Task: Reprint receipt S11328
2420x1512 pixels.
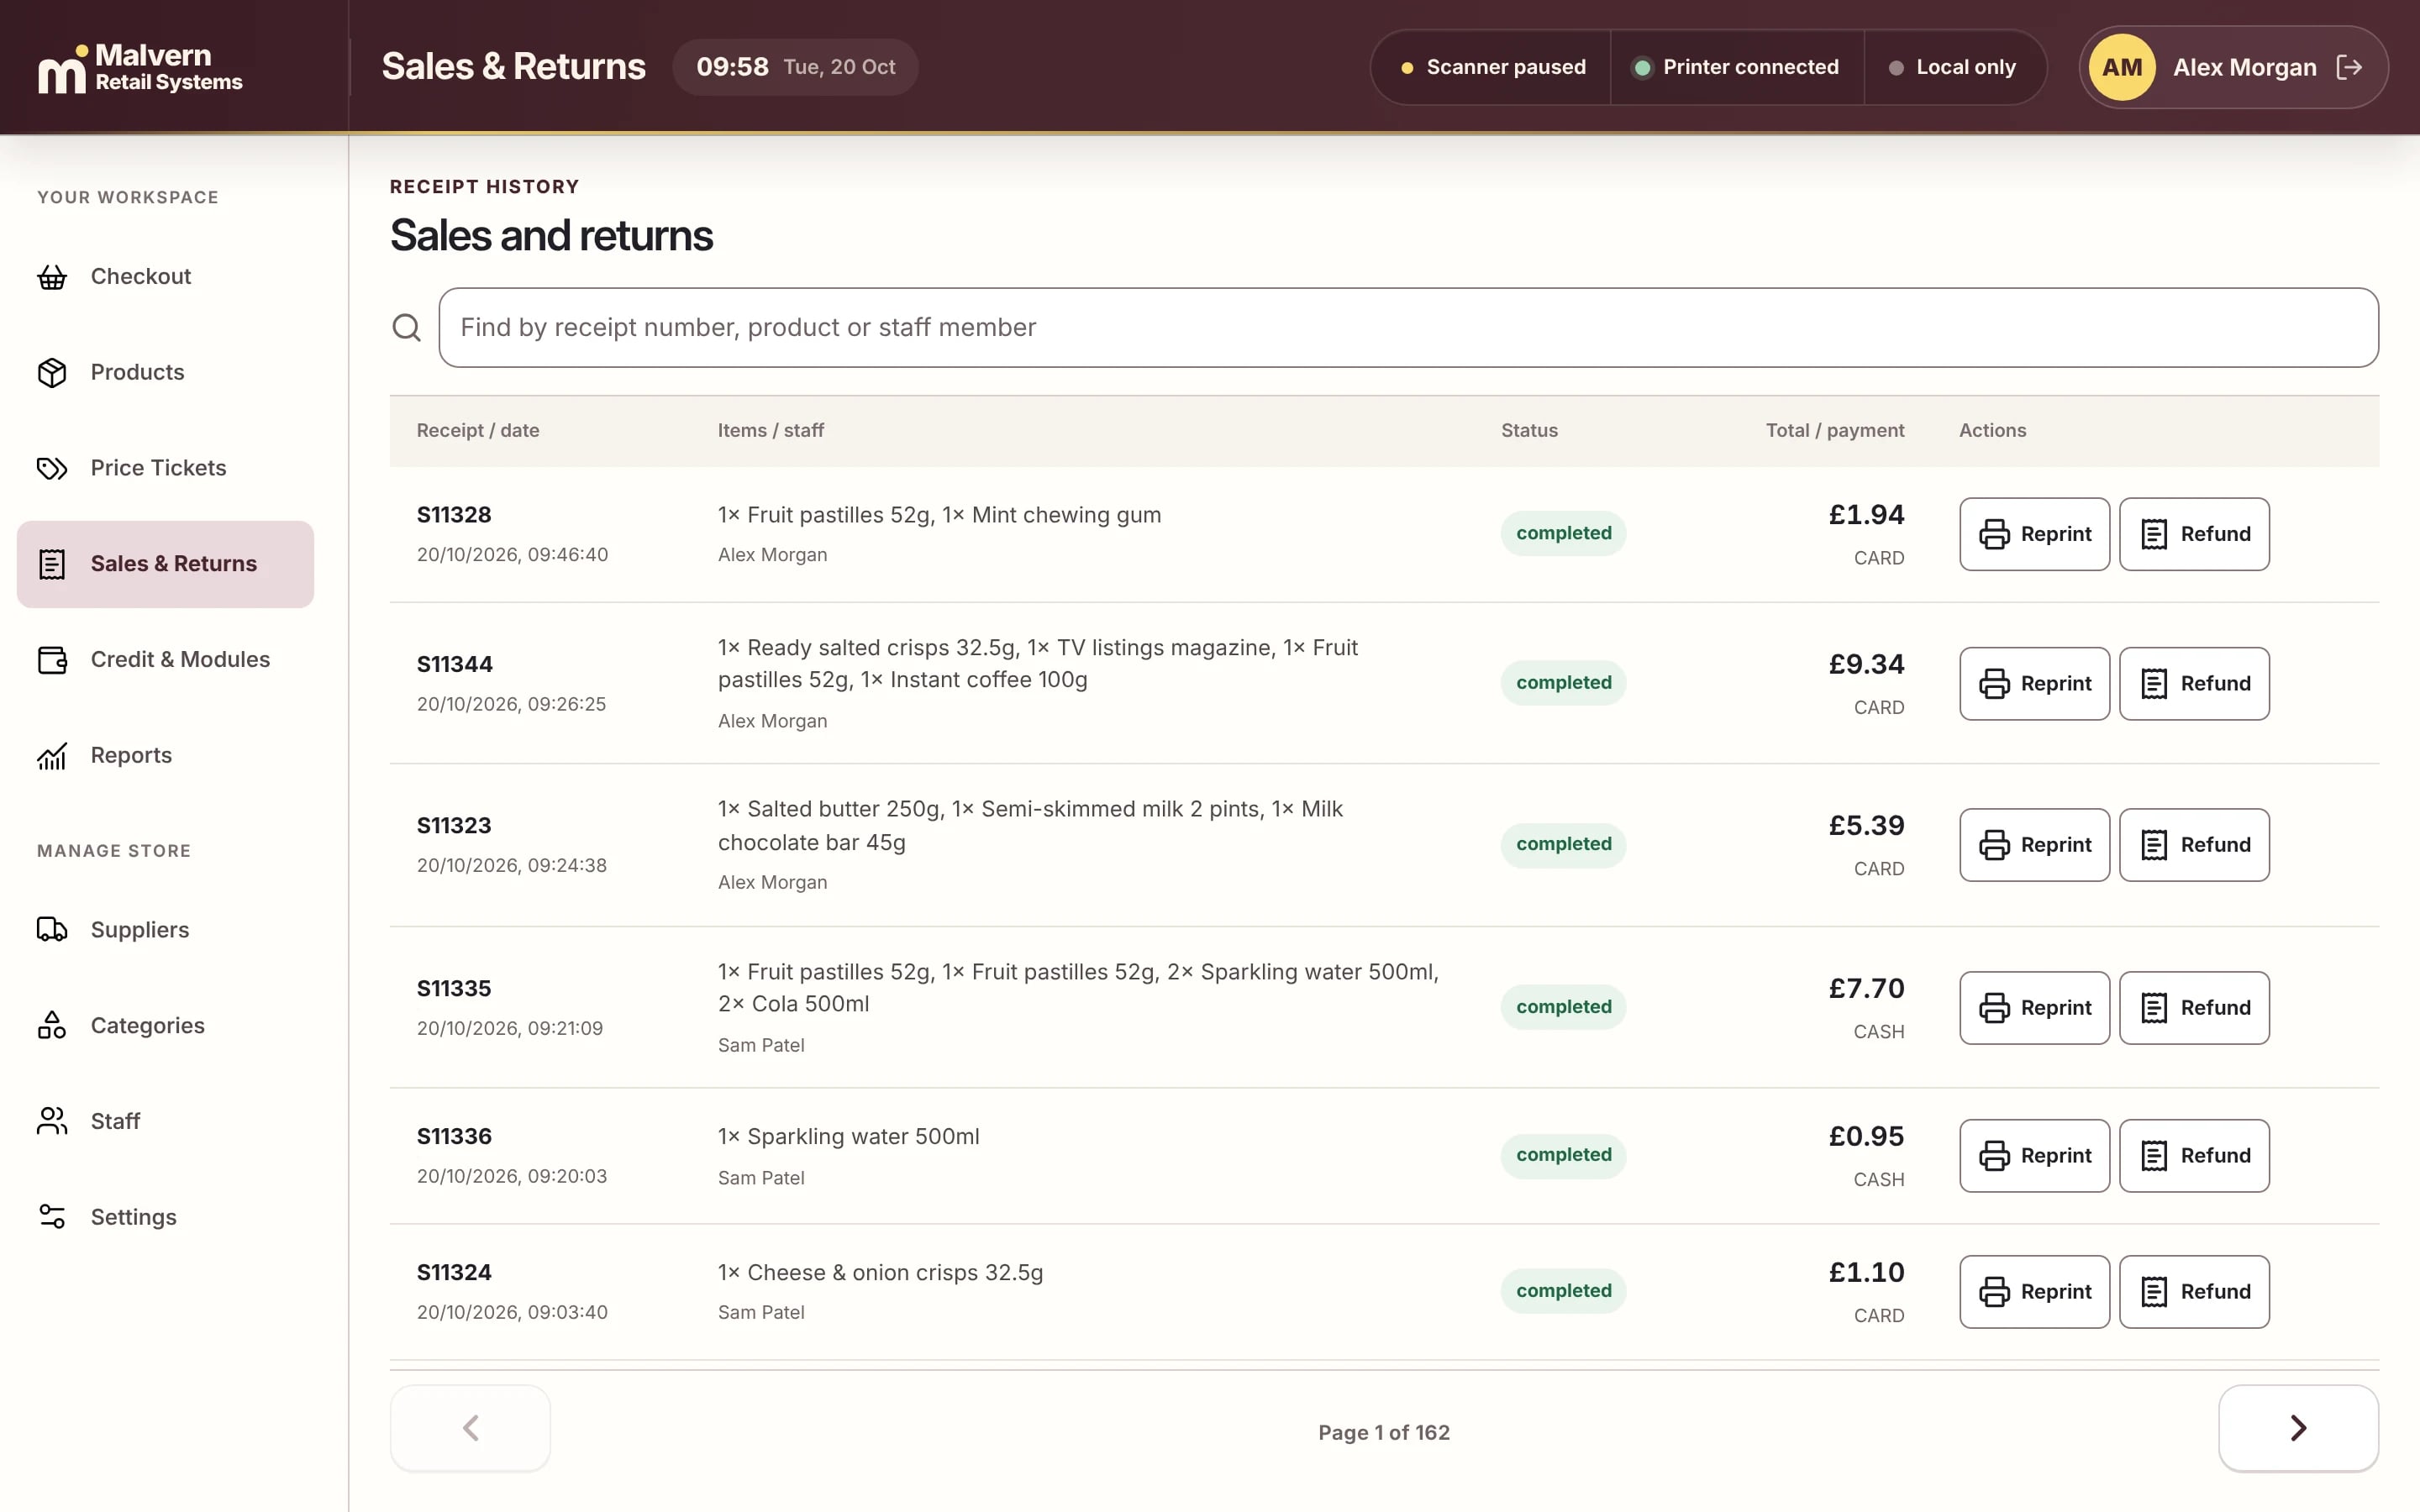Action: 2034,534
